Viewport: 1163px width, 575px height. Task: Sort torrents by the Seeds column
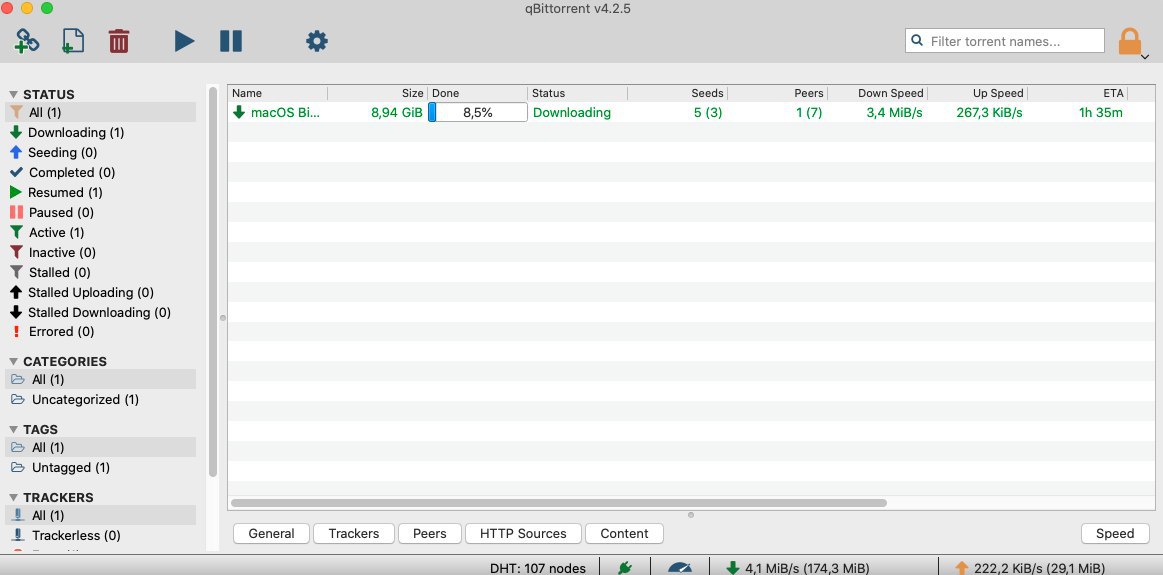[678, 93]
